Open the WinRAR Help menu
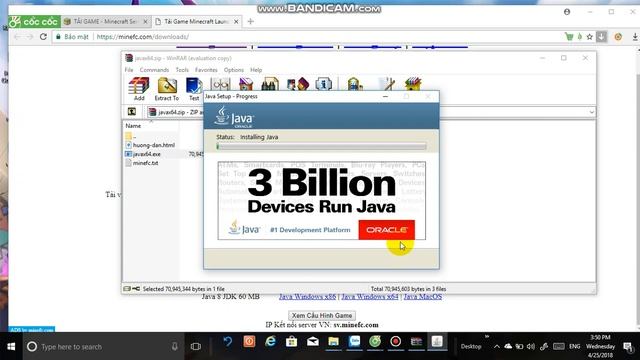The width and height of the screenshot is (640, 360). [256, 70]
